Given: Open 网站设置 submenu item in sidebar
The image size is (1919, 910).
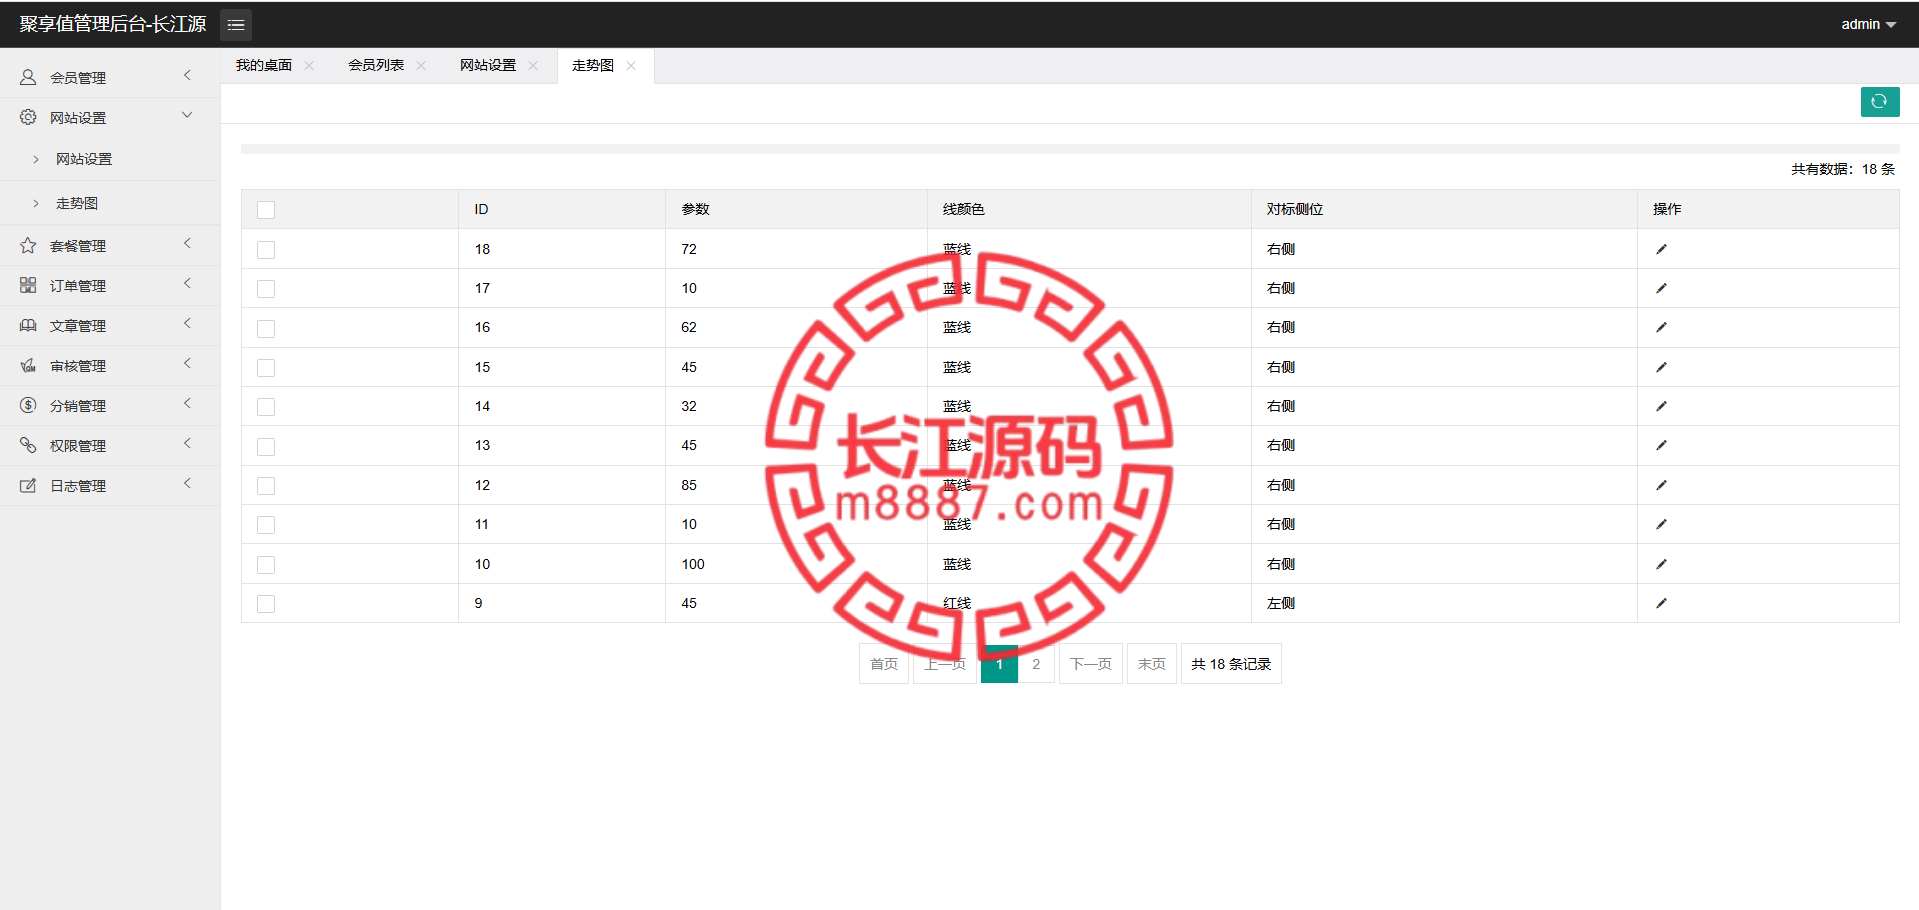Looking at the screenshot, I should 84,159.
